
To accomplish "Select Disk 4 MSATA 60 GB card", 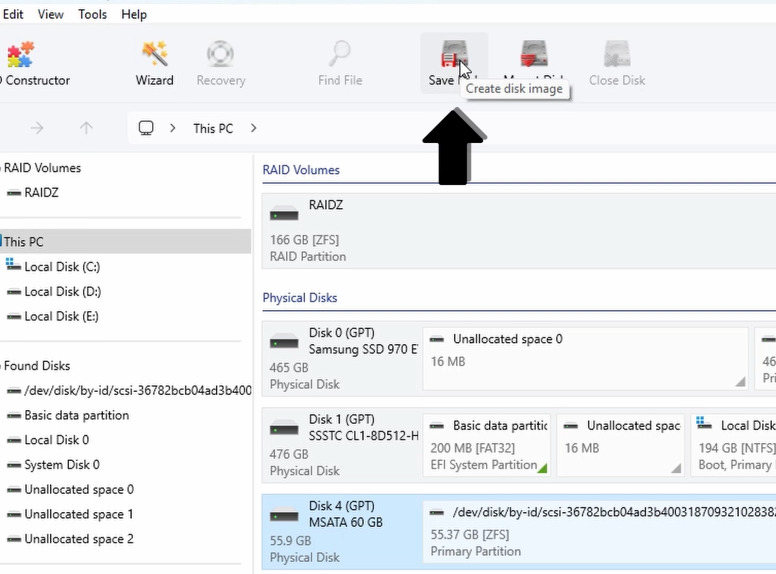I will 341,532.
